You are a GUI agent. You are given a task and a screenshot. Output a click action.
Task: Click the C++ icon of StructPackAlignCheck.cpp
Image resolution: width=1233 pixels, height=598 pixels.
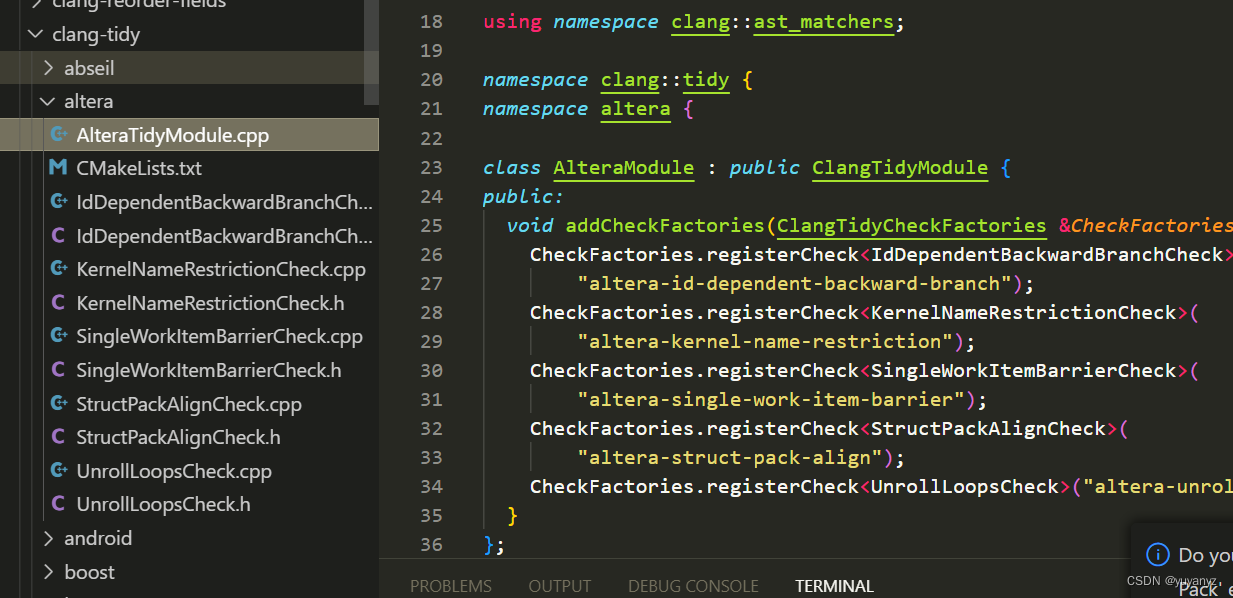point(59,403)
